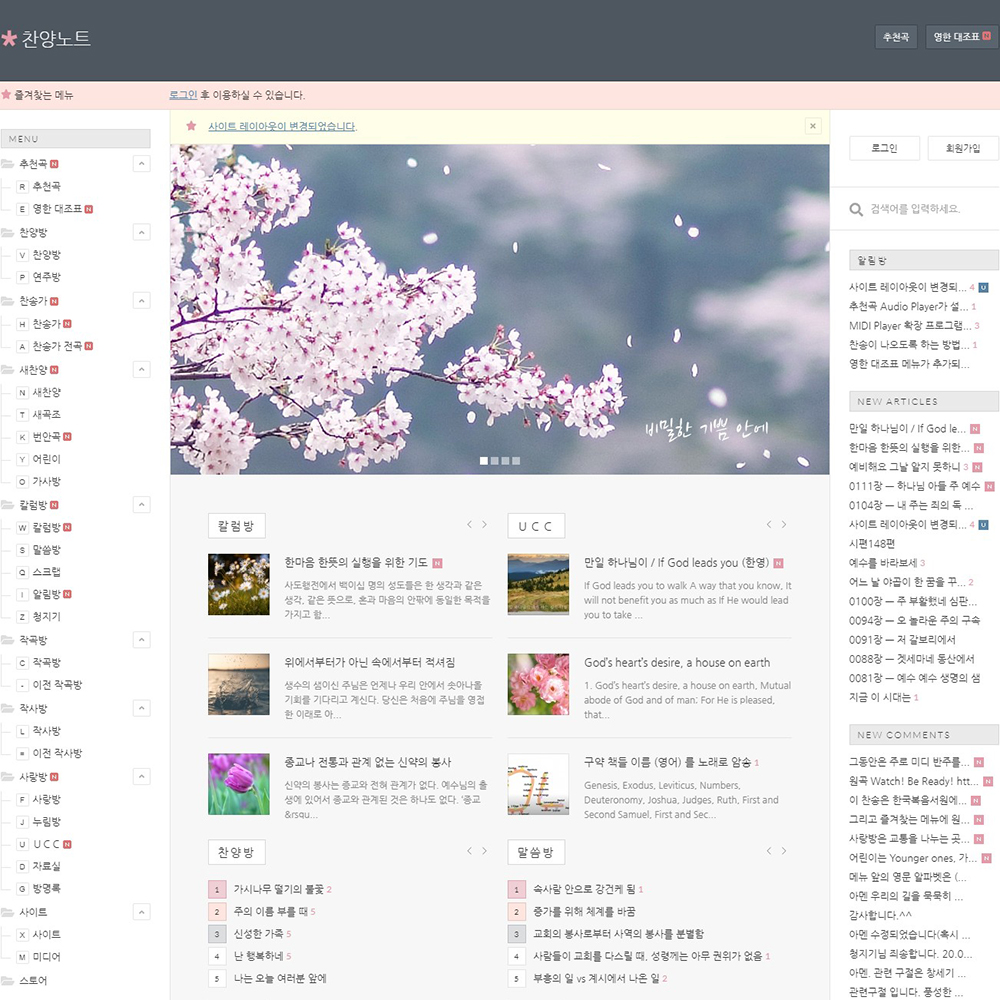Click the 회원가입 button

(x=963, y=148)
